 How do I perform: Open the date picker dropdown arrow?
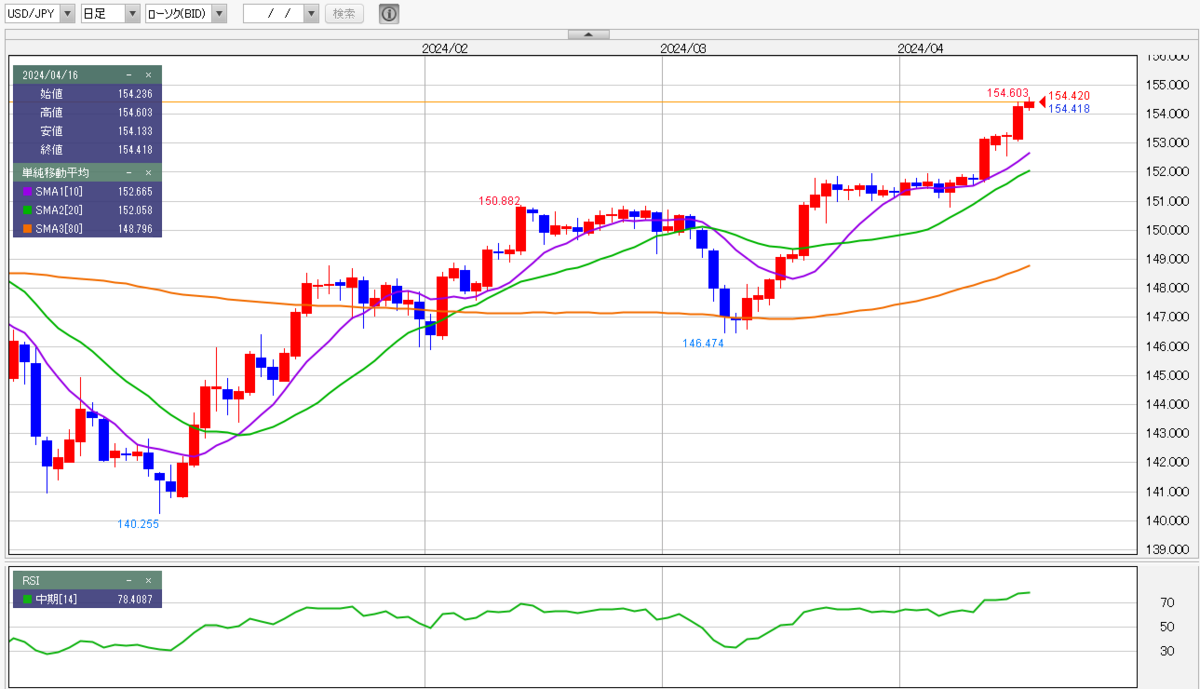coord(311,14)
